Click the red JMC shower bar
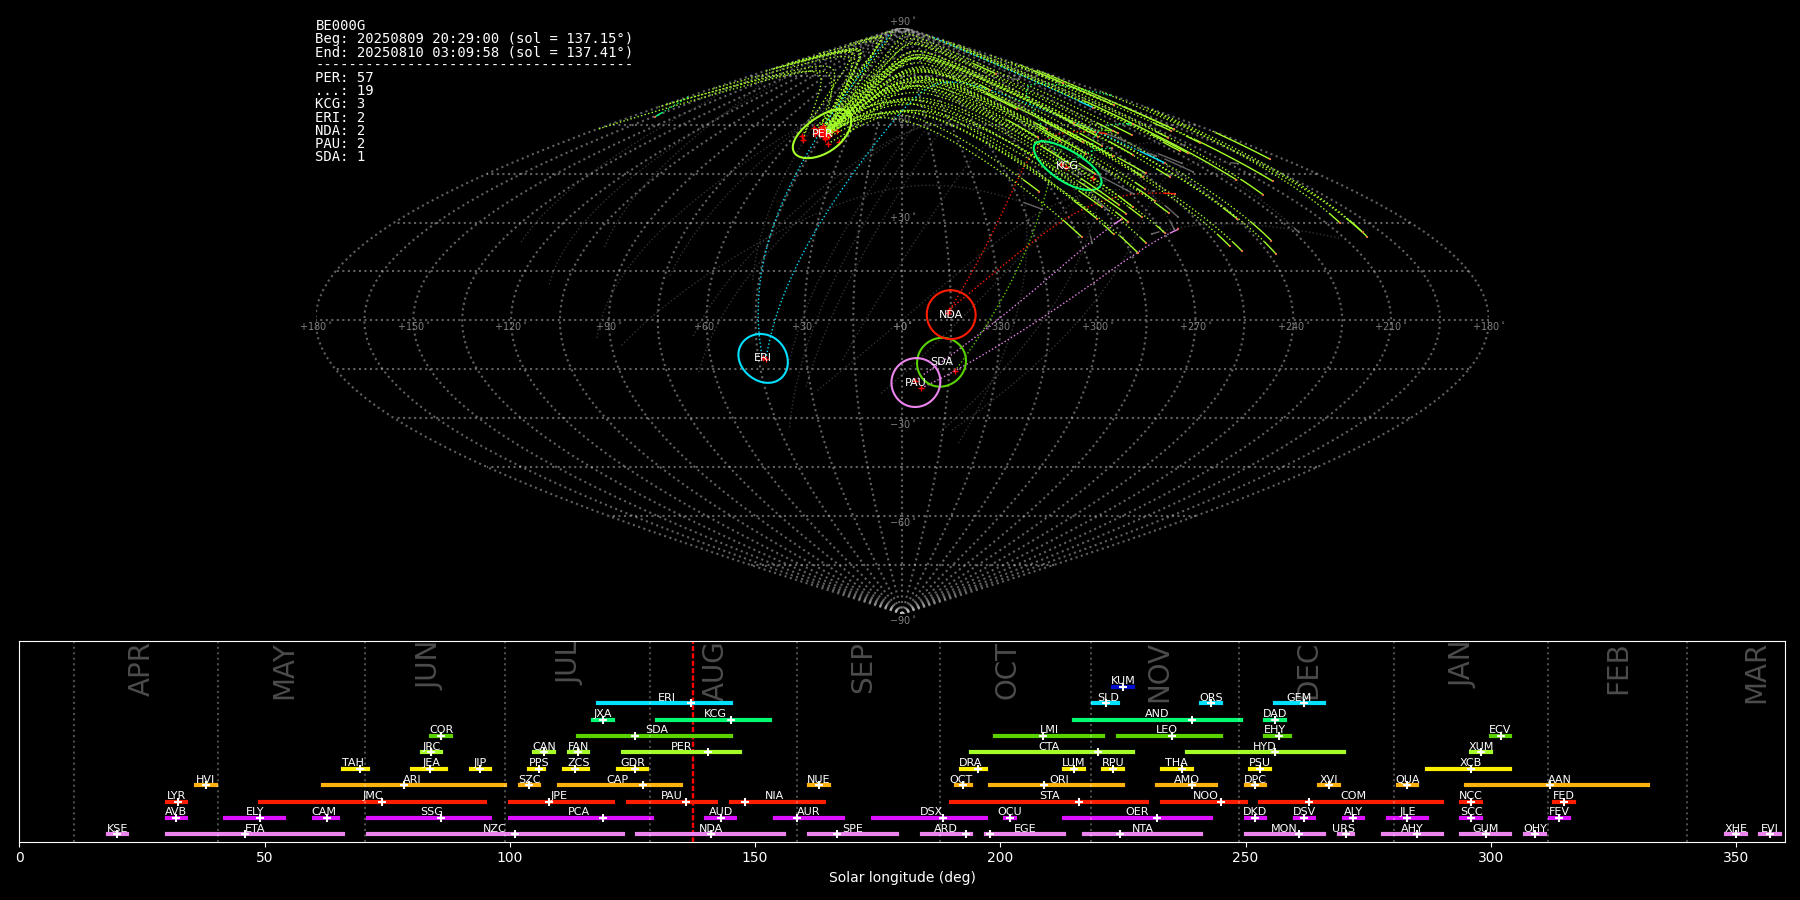The width and height of the screenshot is (1800, 900). click(373, 802)
